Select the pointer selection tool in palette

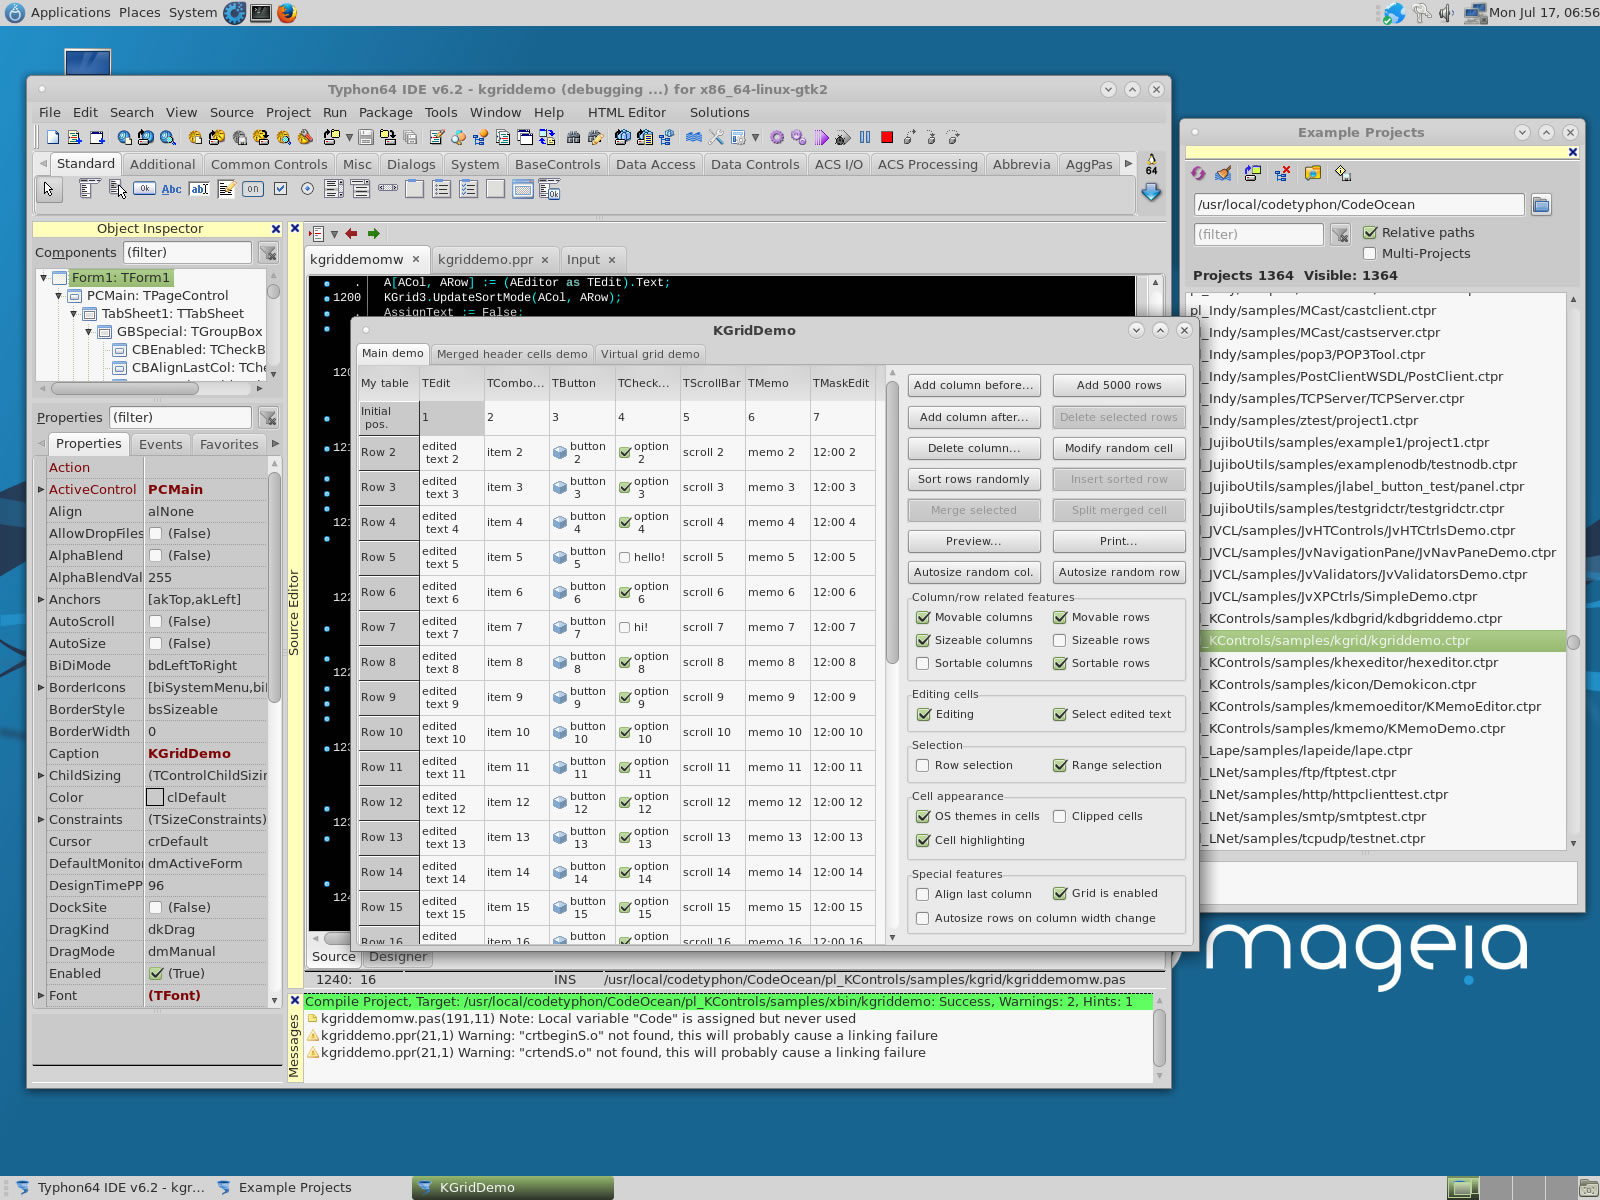(49, 189)
